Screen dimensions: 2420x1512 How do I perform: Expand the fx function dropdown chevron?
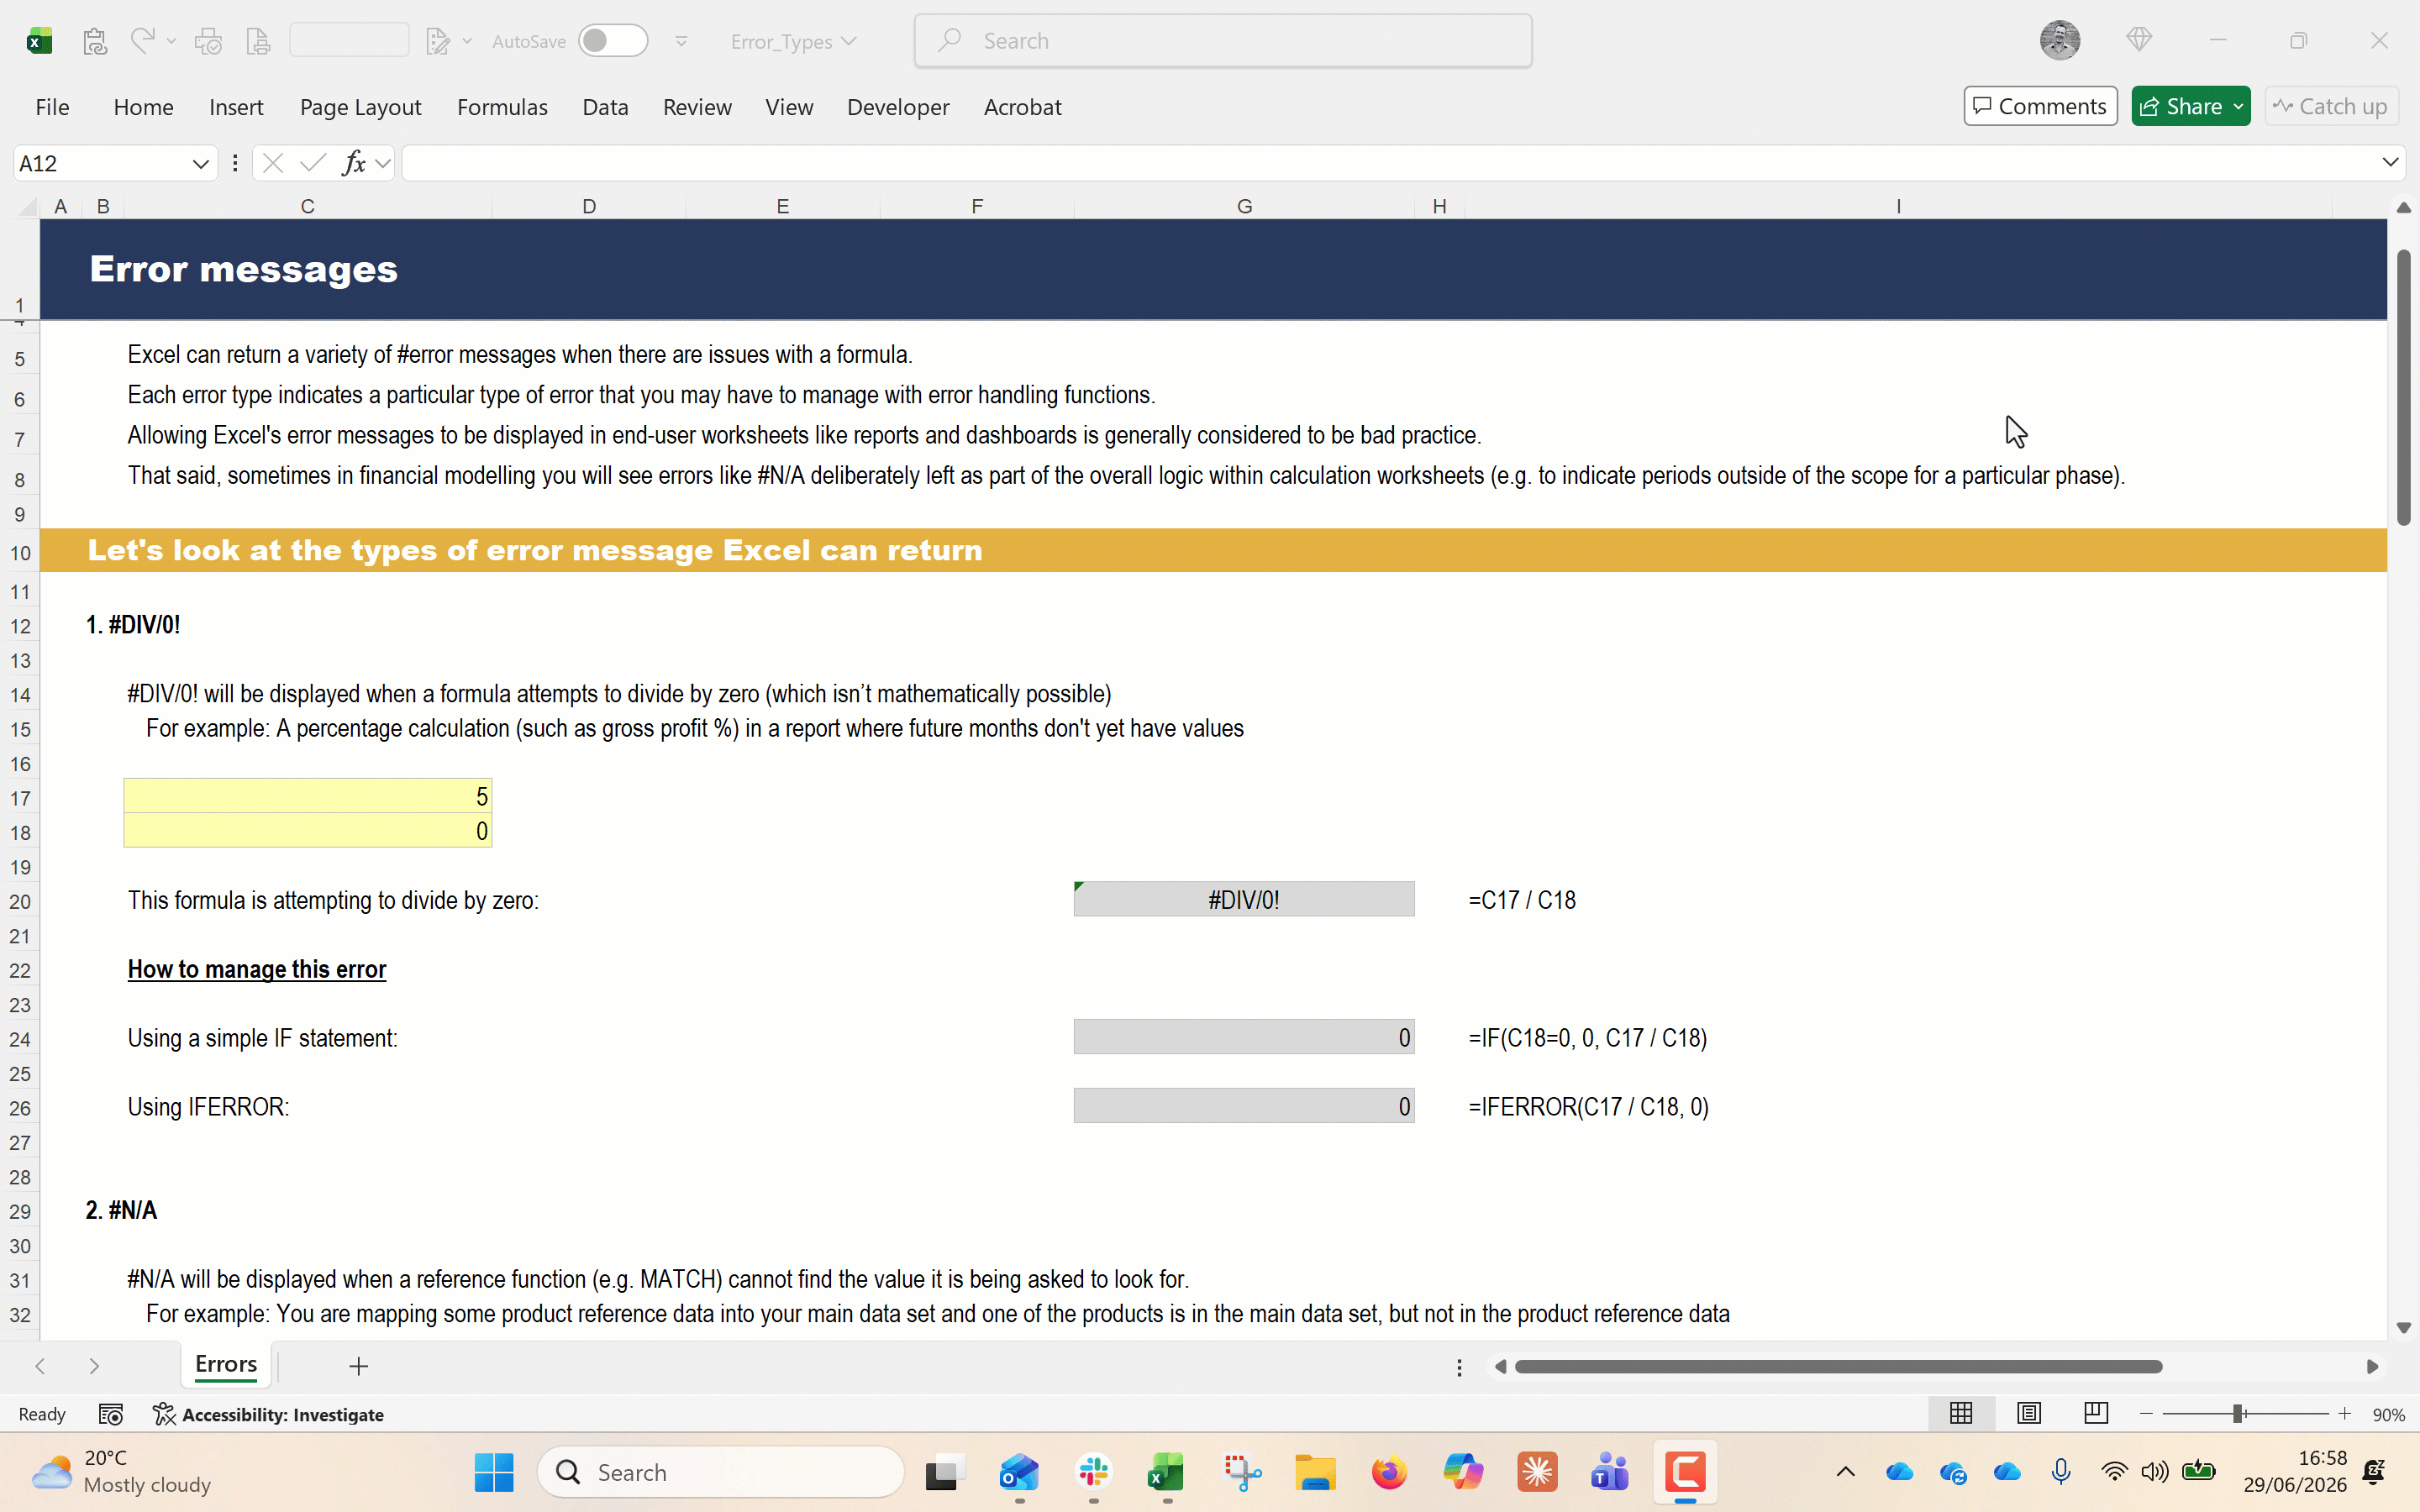pyautogui.click(x=383, y=163)
